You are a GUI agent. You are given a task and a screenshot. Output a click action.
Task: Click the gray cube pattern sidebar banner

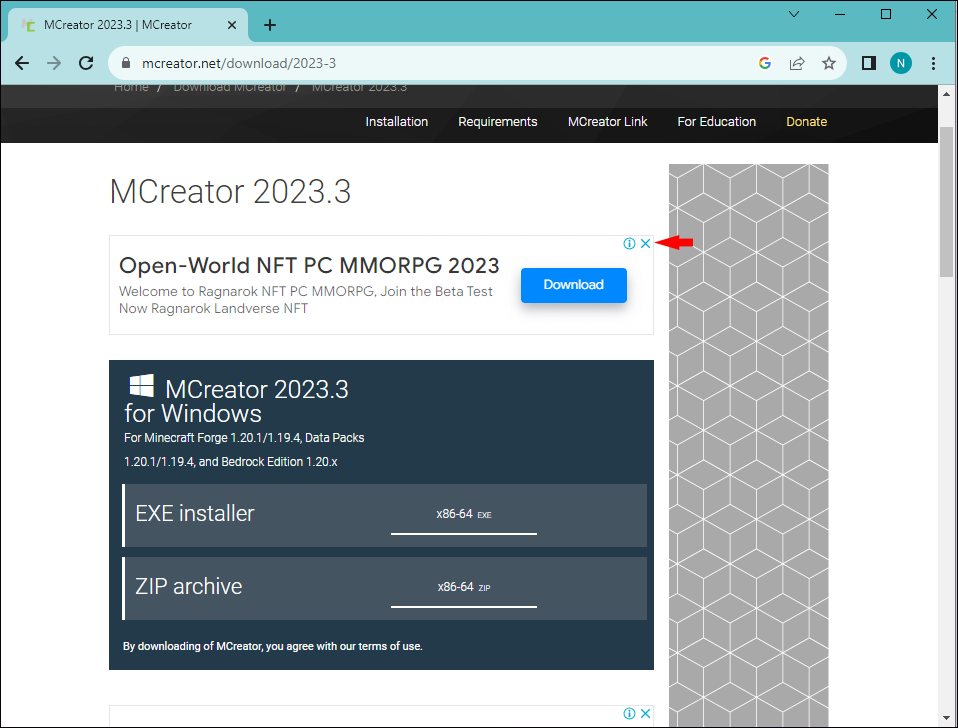(748, 445)
